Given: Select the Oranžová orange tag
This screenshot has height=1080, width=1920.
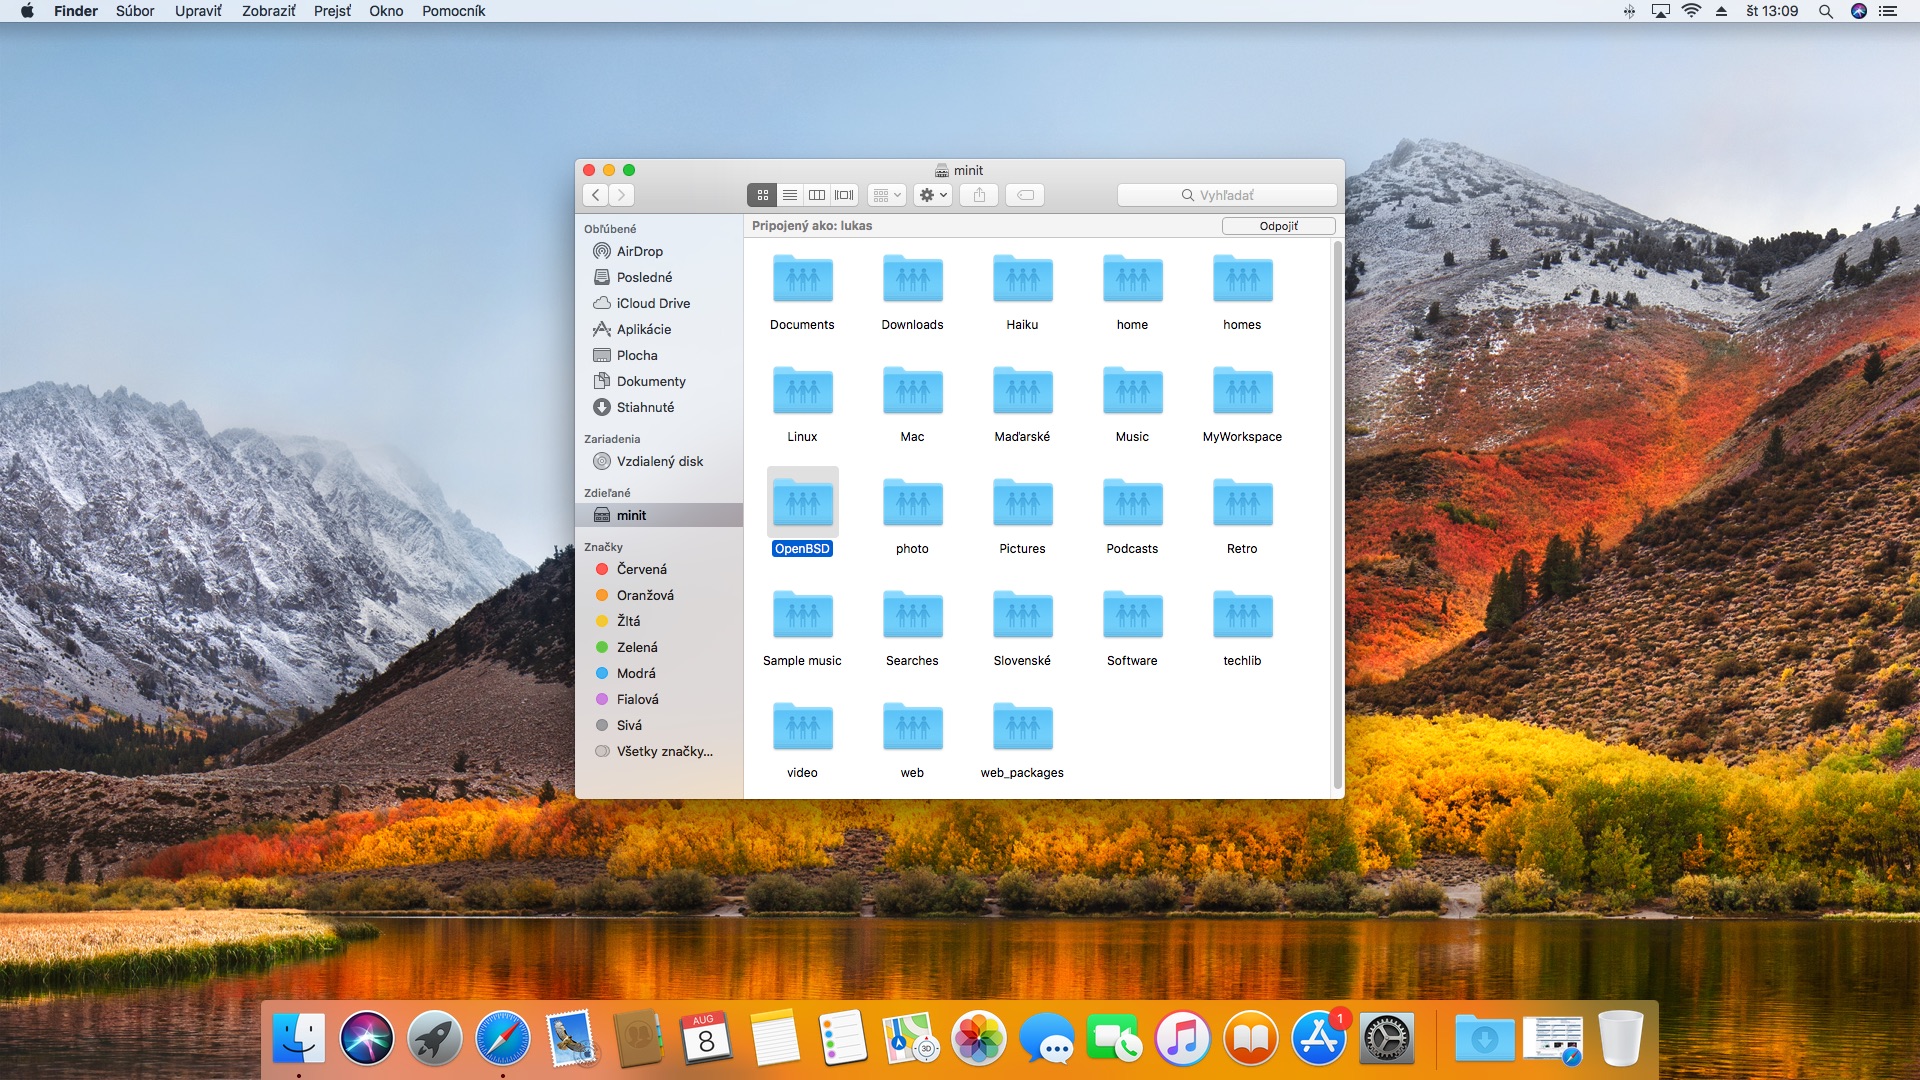Looking at the screenshot, I should tap(659, 595).
